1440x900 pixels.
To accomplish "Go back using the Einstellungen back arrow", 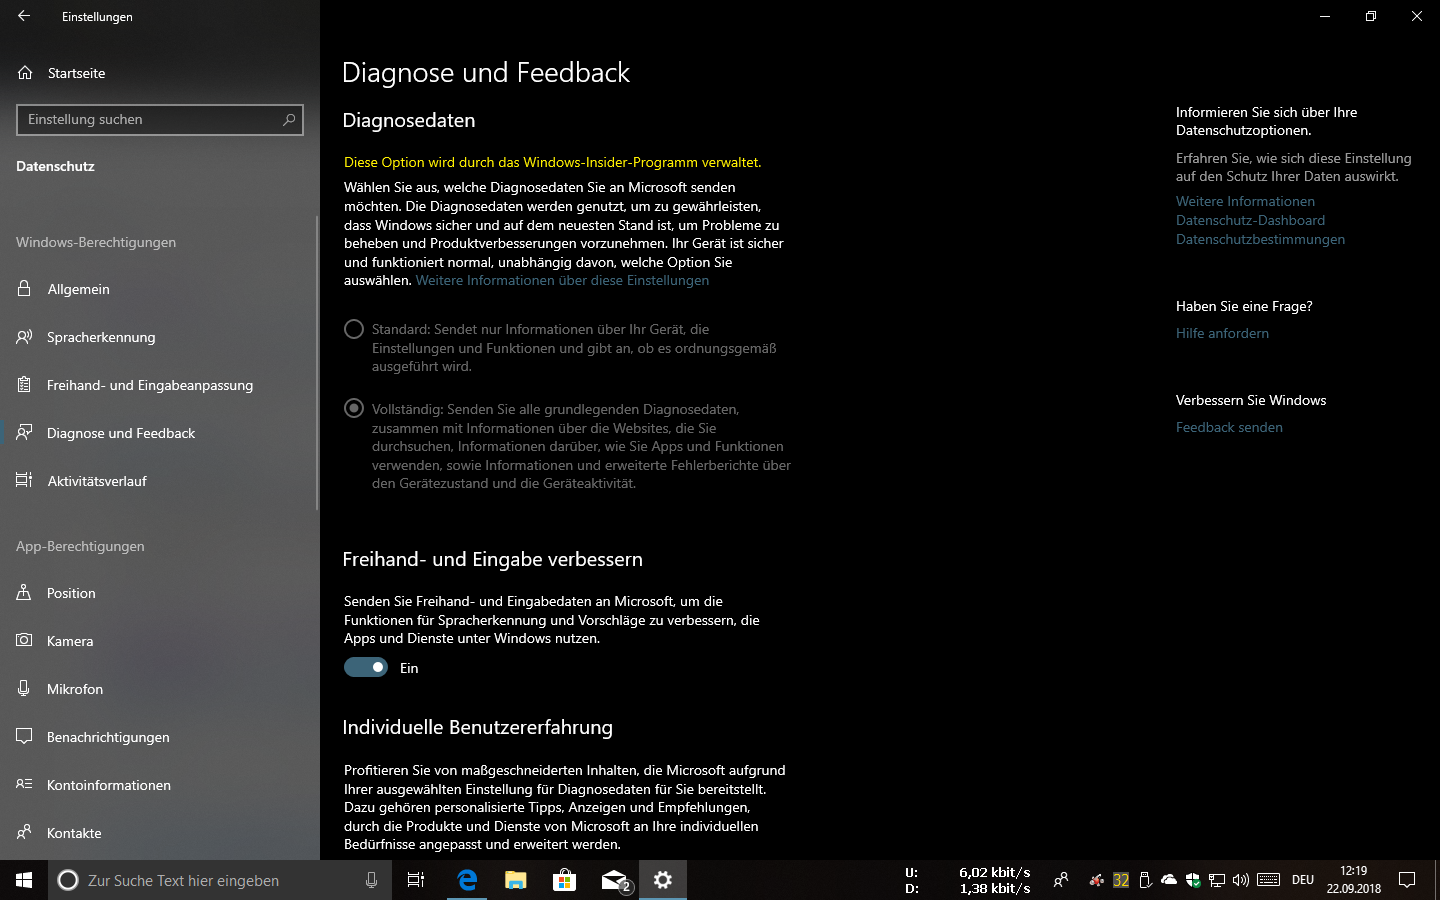I will coord(24,16).
